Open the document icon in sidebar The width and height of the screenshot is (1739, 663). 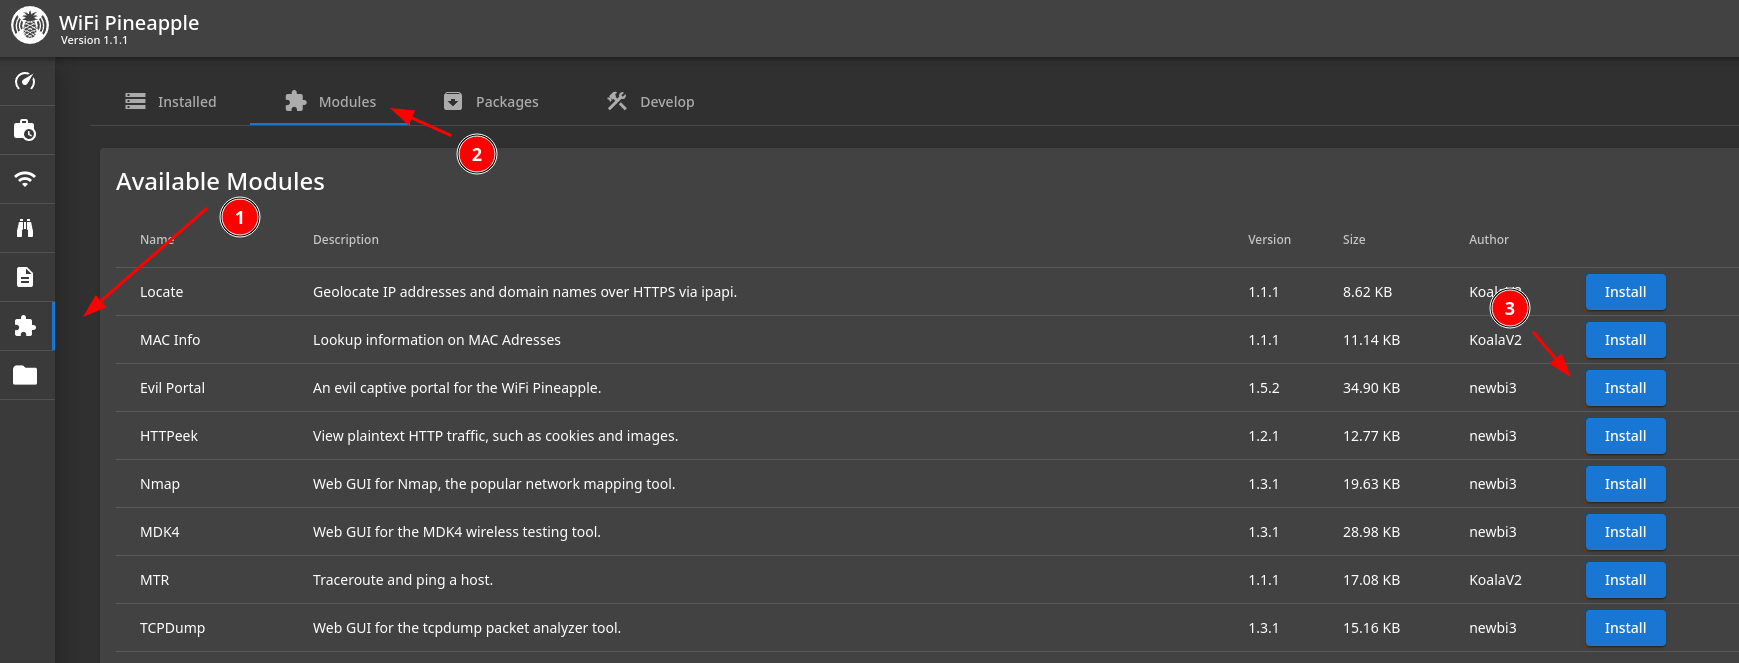click(26, 277)
